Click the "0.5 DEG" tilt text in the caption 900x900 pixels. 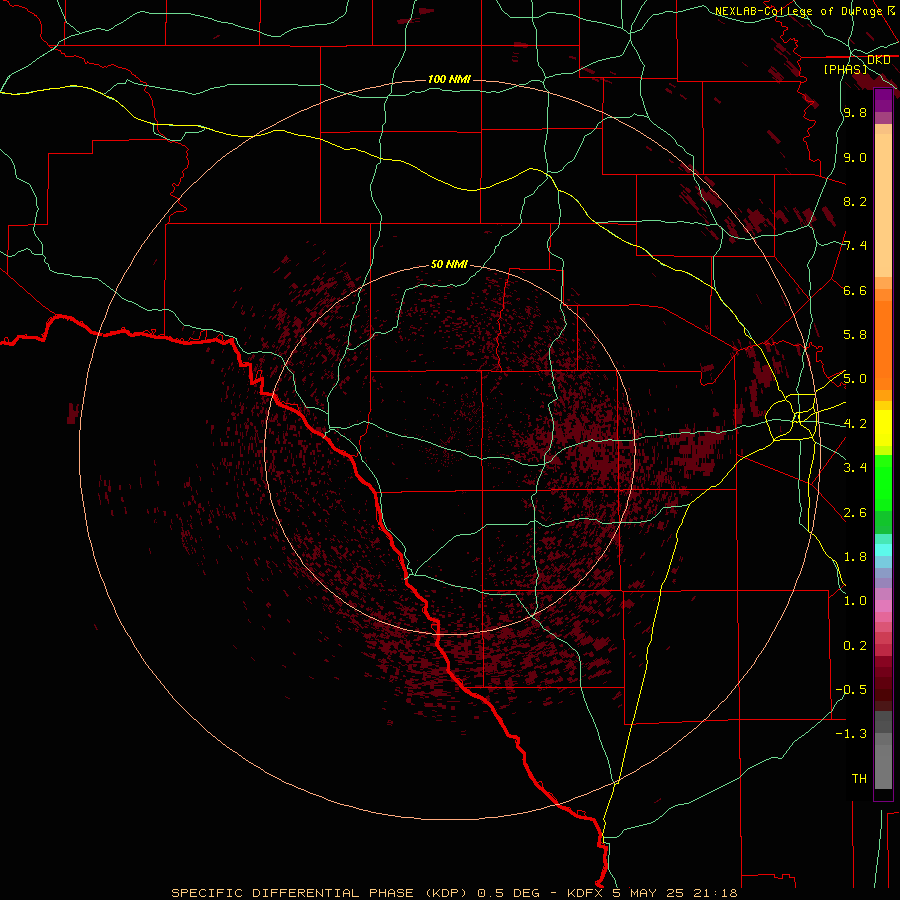click(509, 893)
